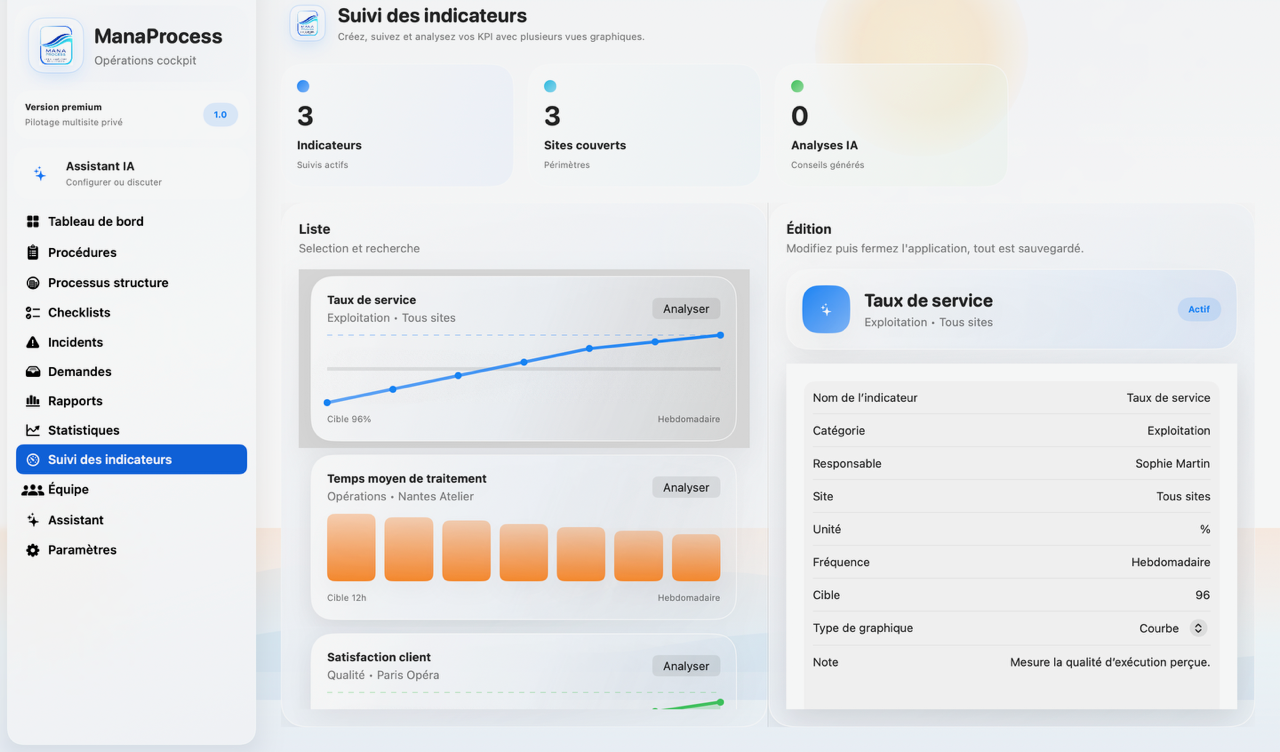Click the Assistant IA sparkle icon
Screen dimensions: 1280x752
(x=40, y=174)
